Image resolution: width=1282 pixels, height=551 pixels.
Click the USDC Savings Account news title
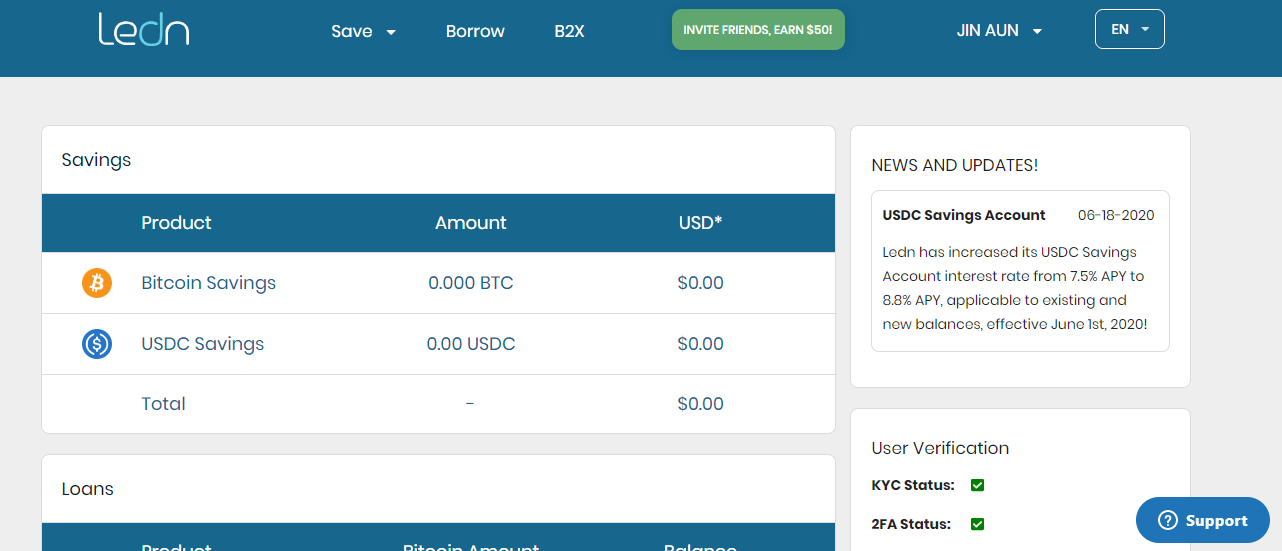964,215
